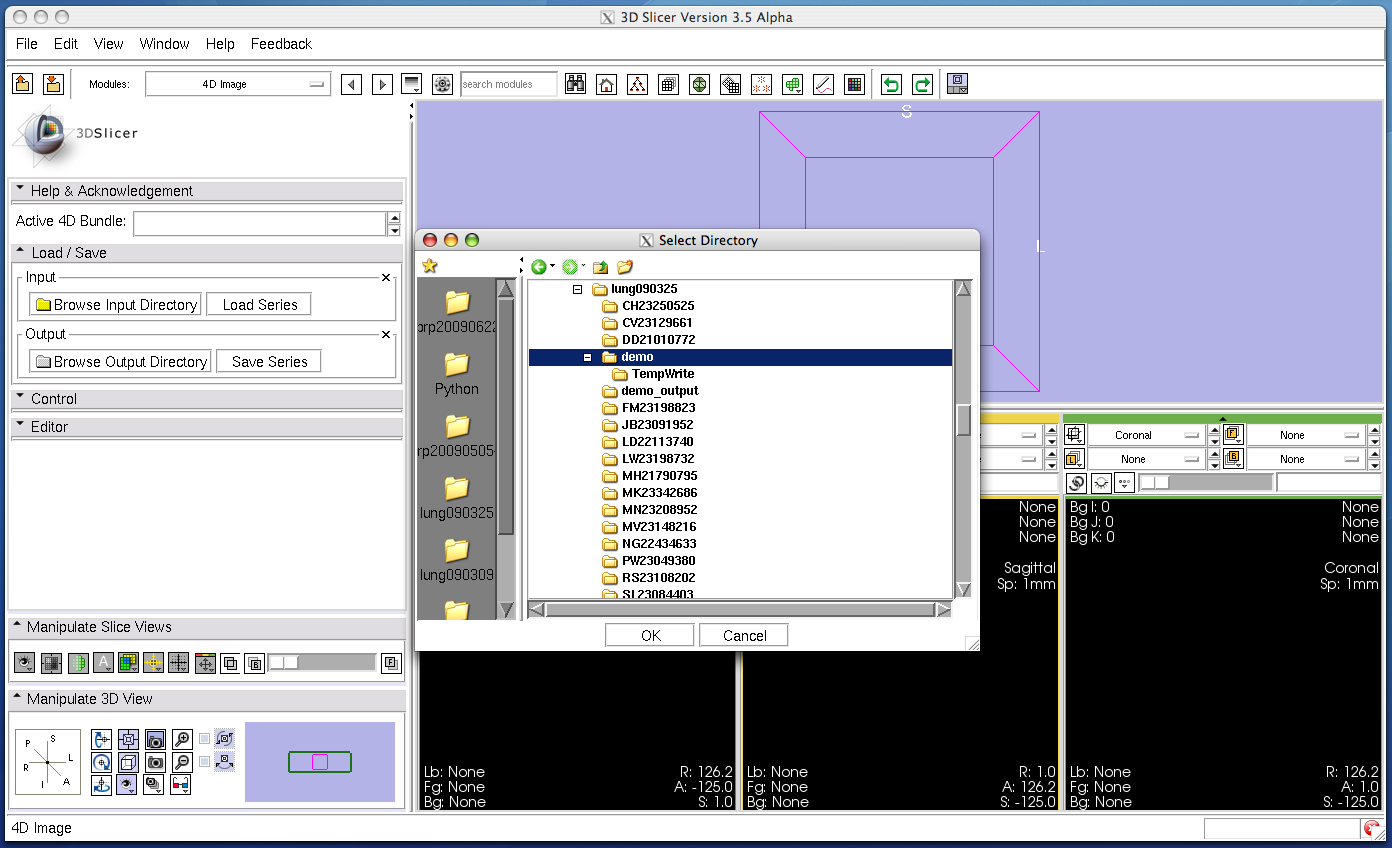The width and height of the screenshot is (1392, 848).
Task: Click OK in Select Directory dialog
Action: pos(650,636)
